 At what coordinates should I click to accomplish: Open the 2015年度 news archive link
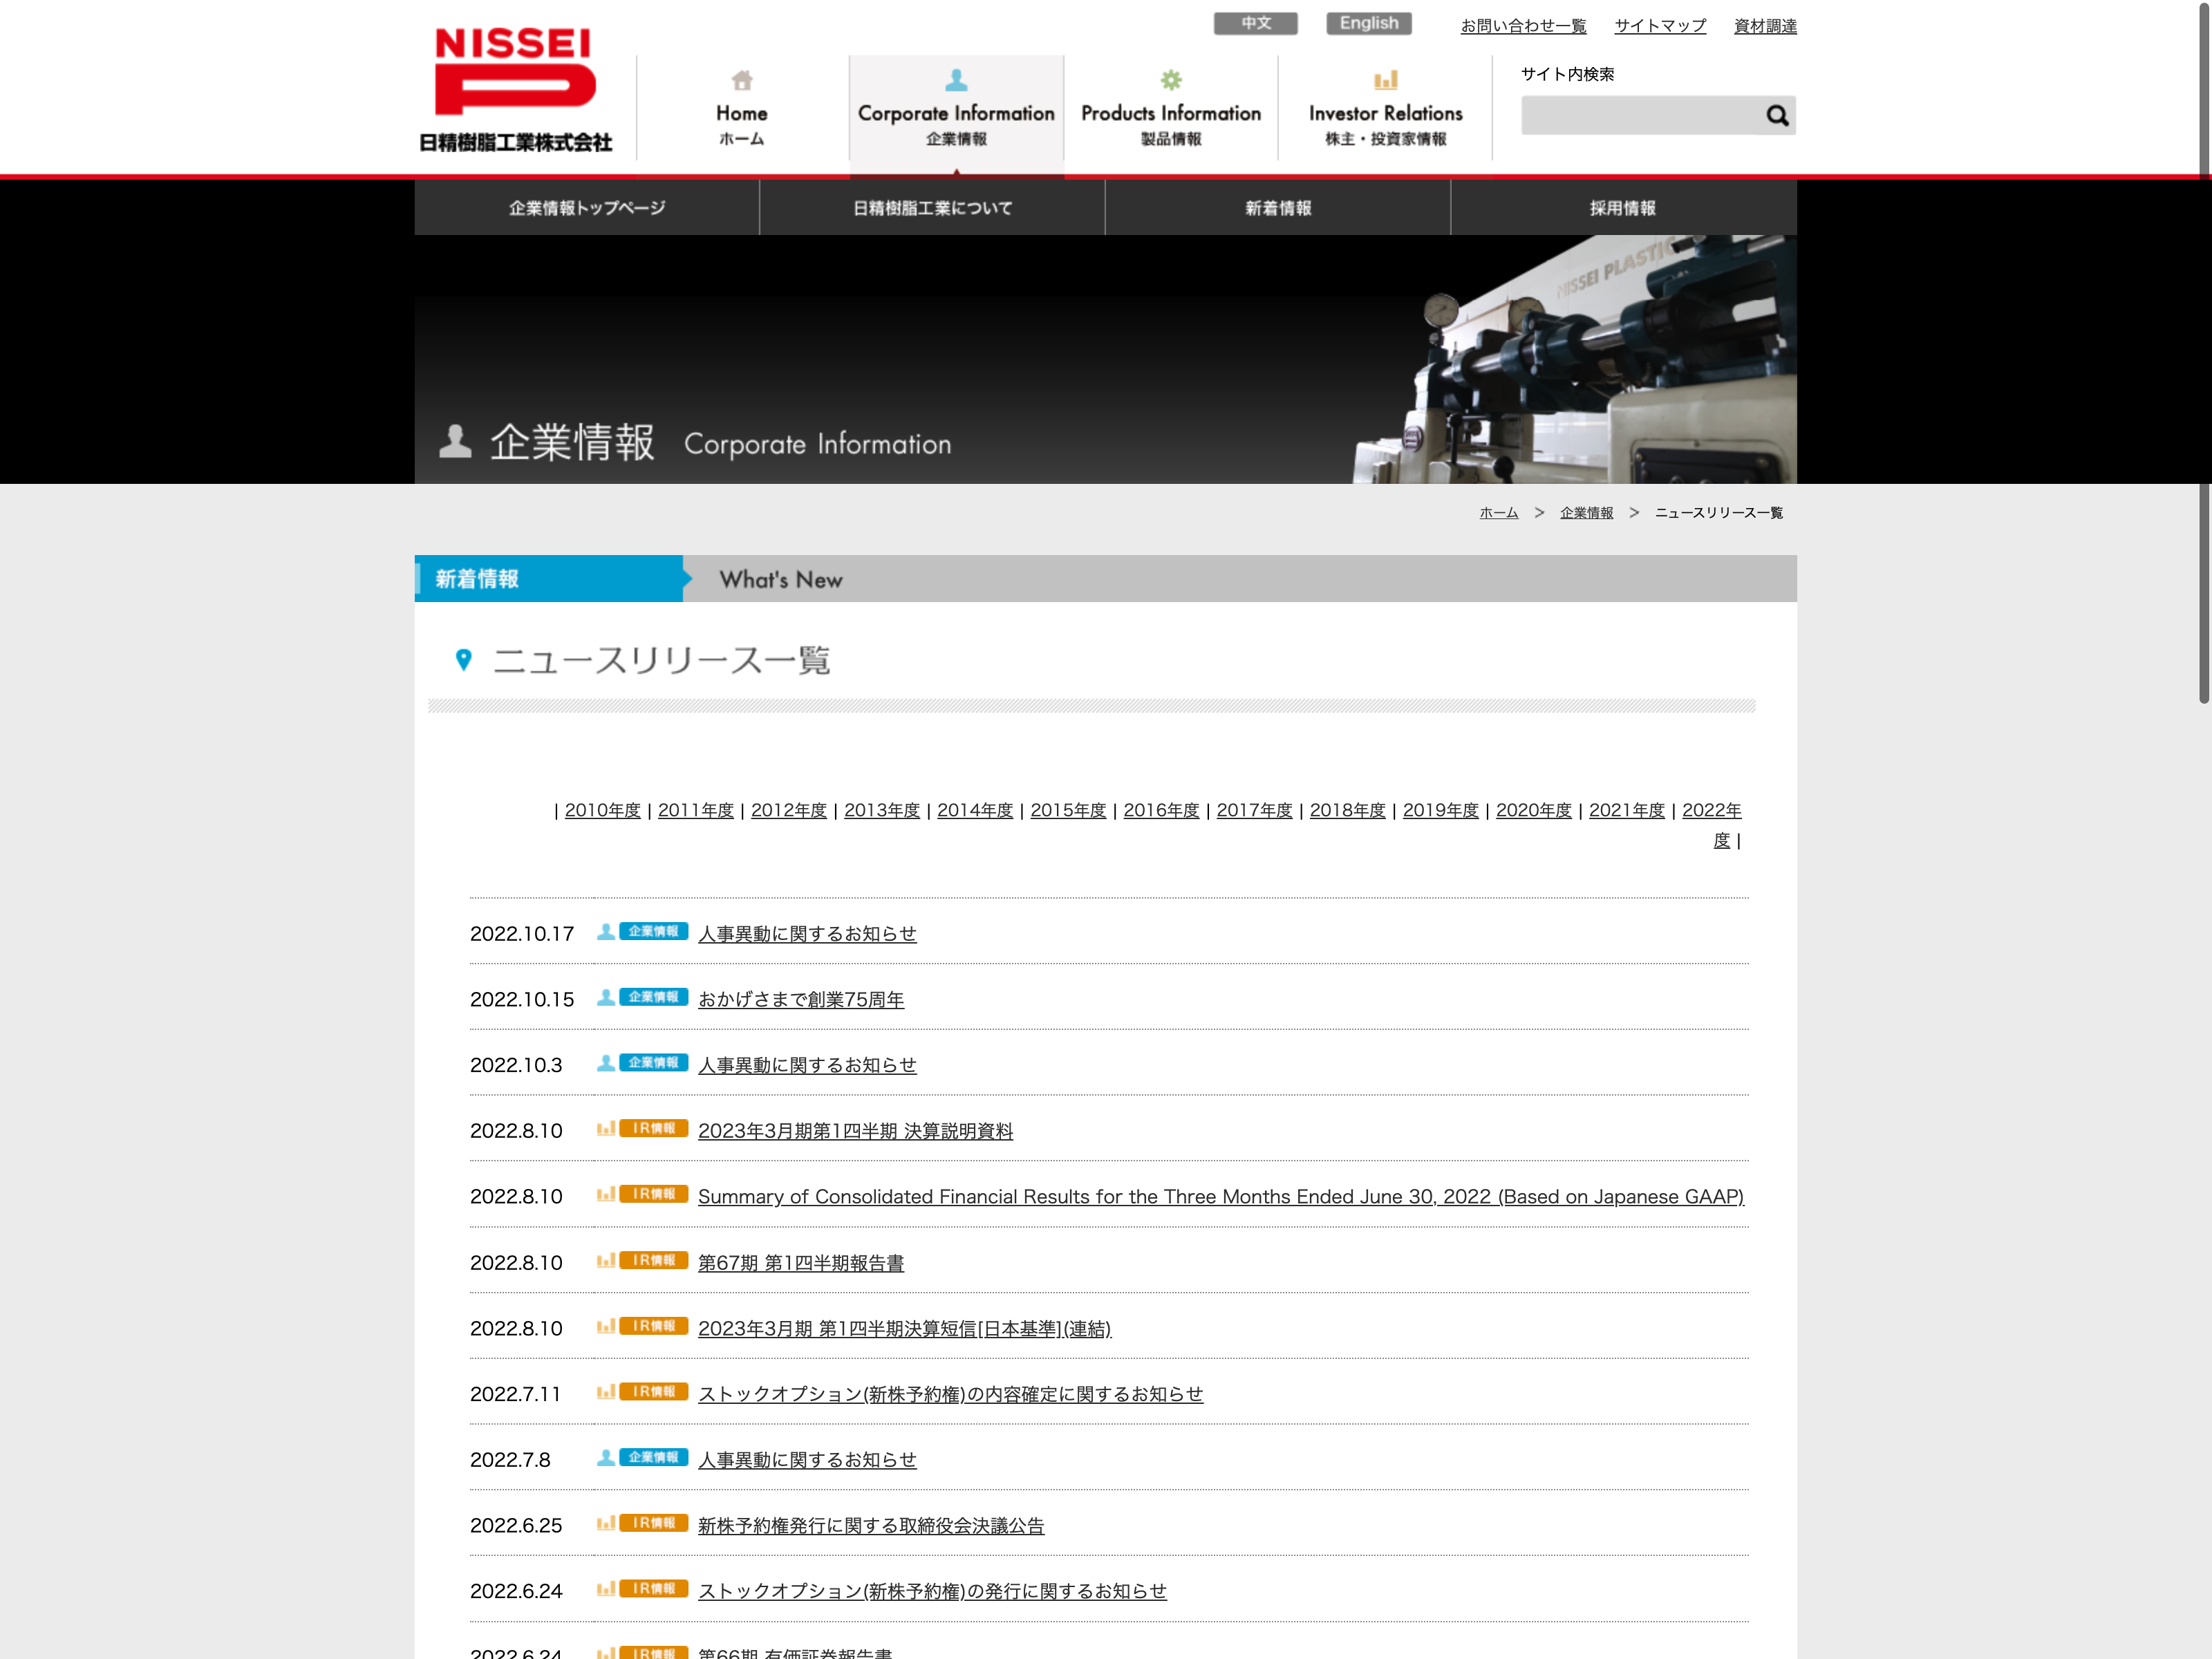coord(1067,810)
